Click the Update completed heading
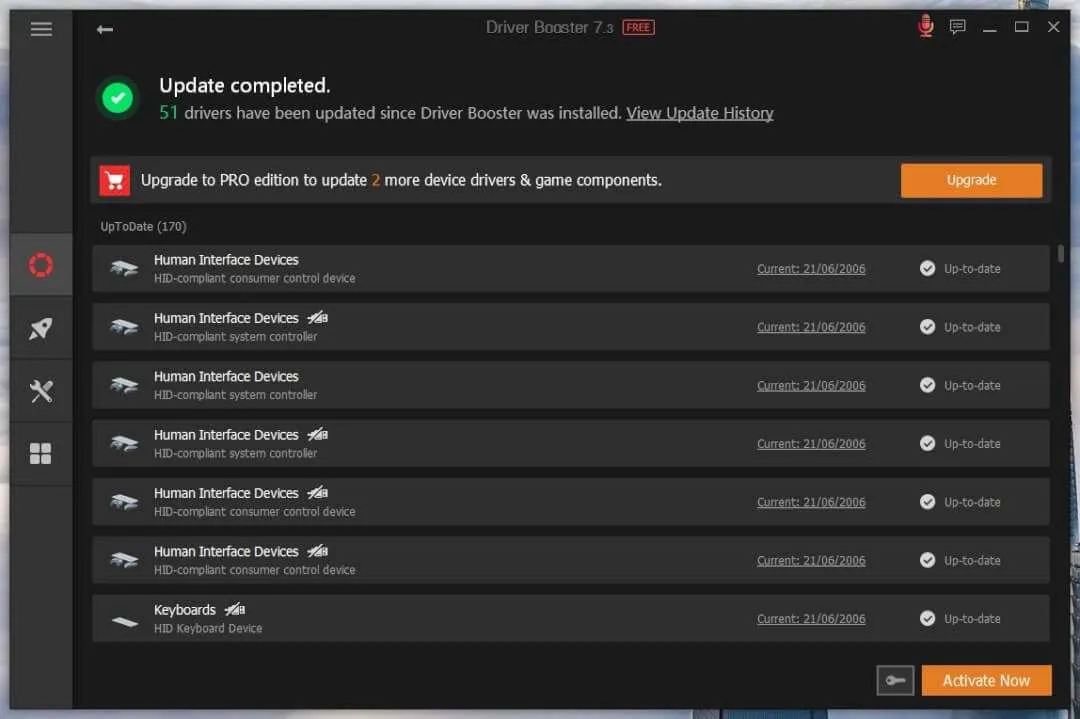The image size is (1080, 719). click(x=245, y=85)
